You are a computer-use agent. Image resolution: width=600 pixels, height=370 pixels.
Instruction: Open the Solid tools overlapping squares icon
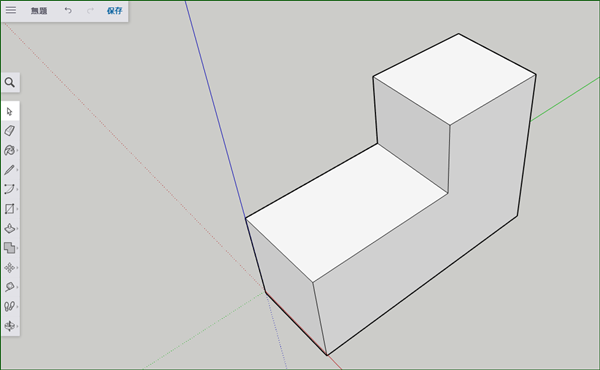pyautogui.click(x=10, y=248)
